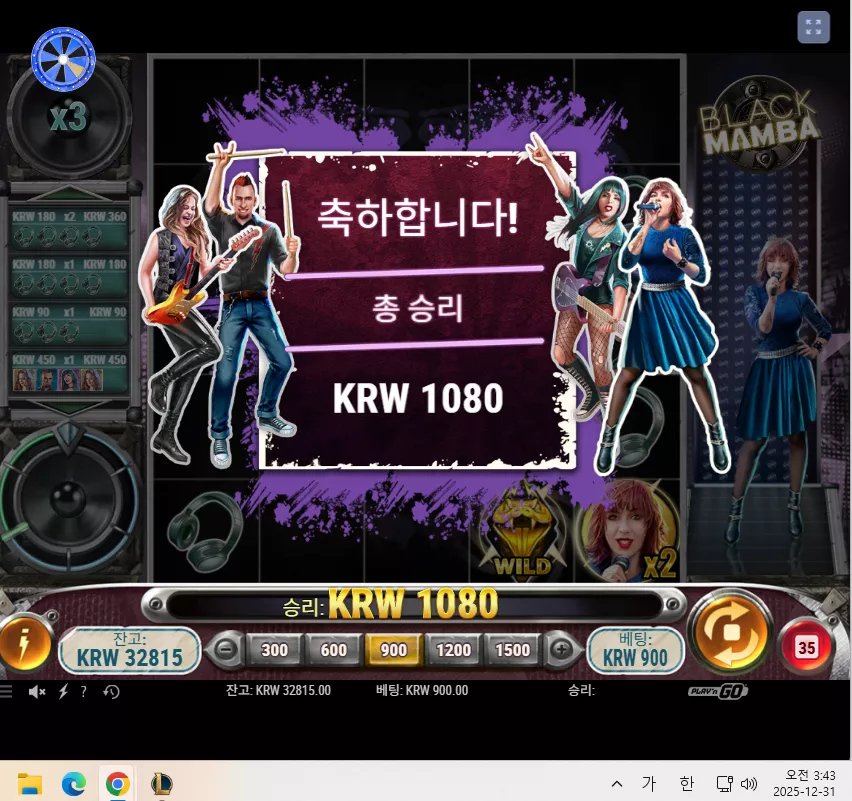Click the WILD snake symbol
The image size is (852, 801).
(x=523, y=530)
